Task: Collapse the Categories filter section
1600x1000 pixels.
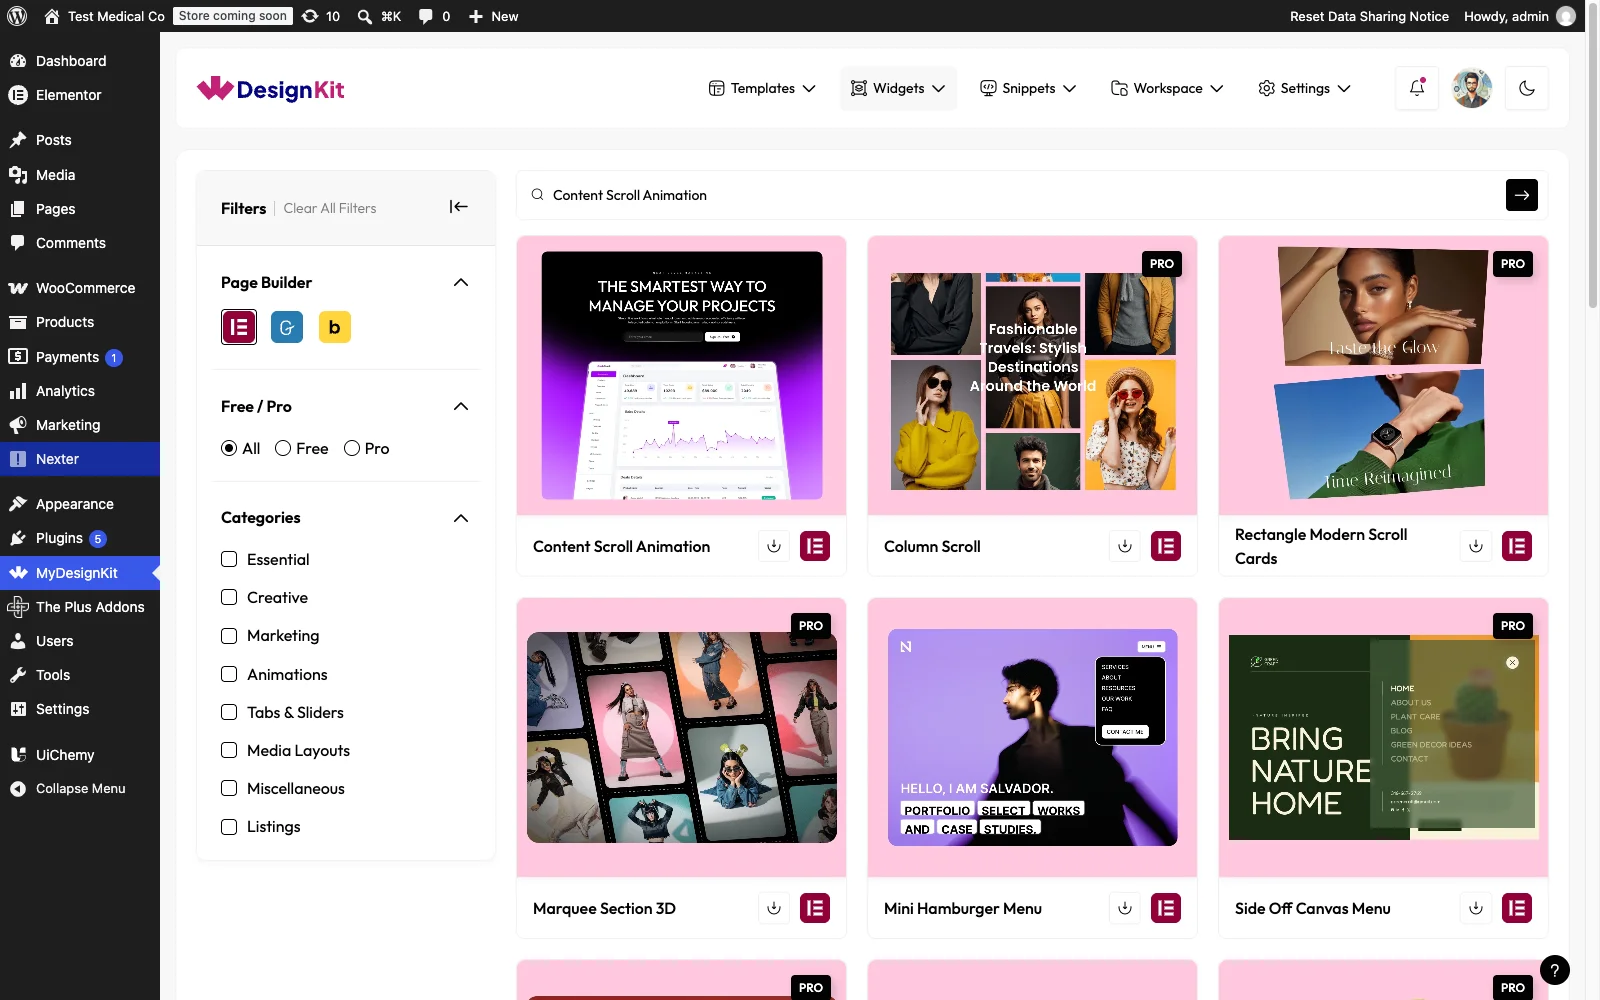Action: (x=461, y=518)
